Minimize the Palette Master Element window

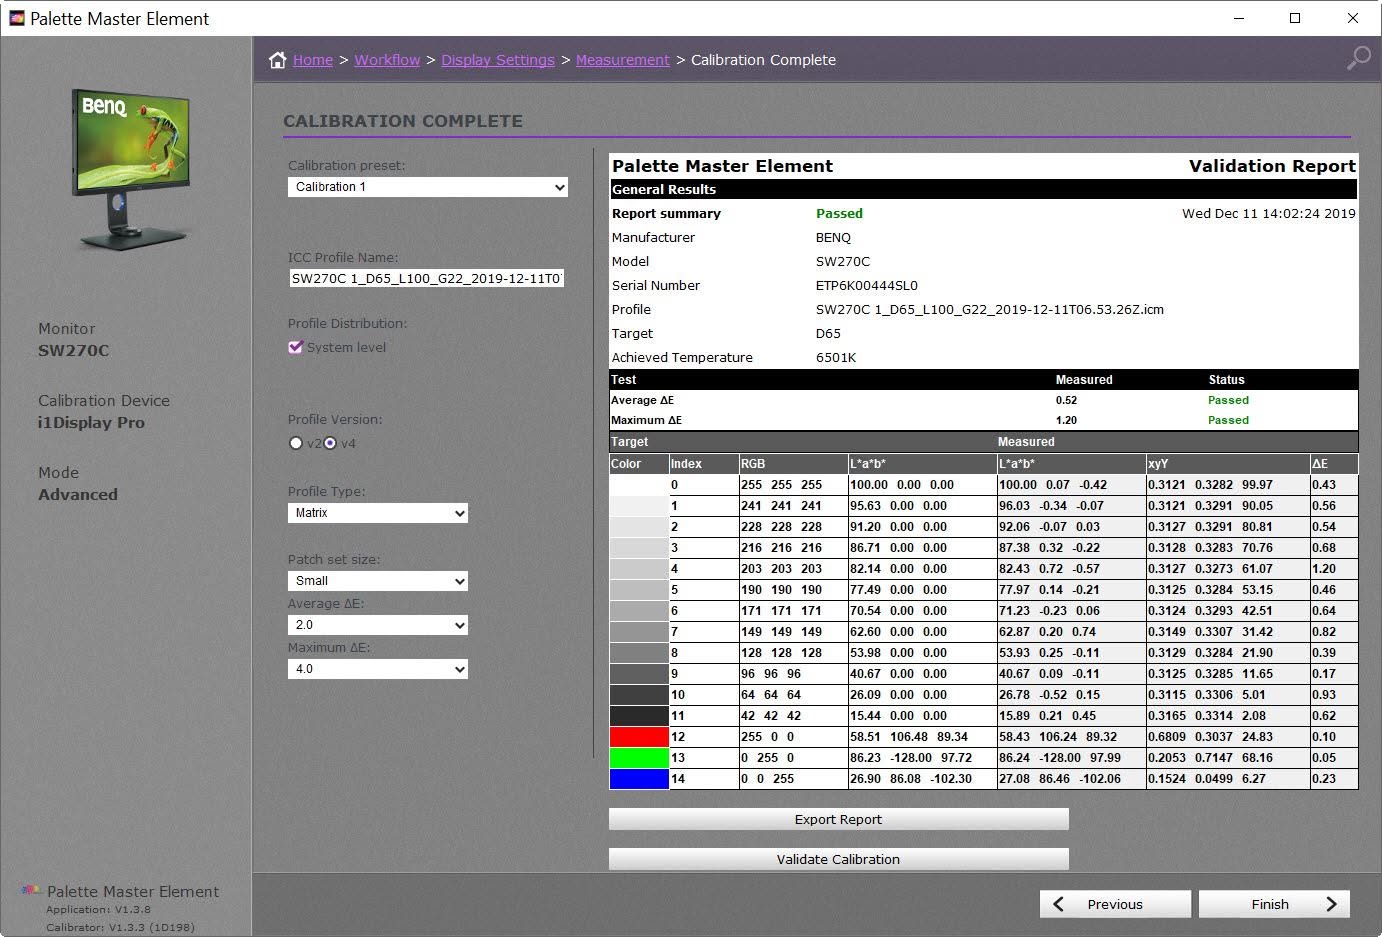pos(1239,18)
